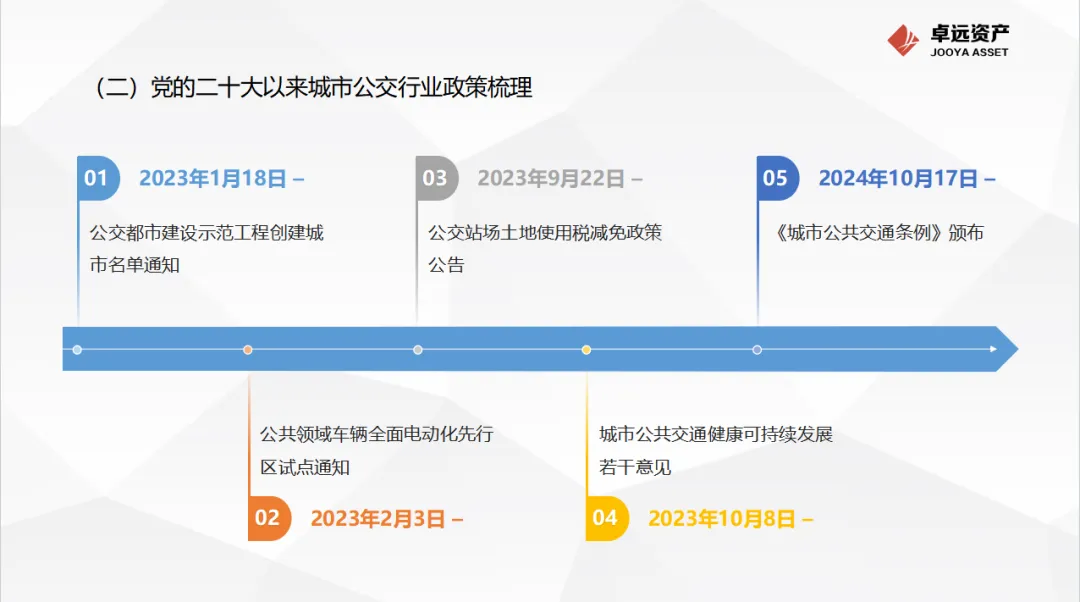Click the gray 03 number badge
This screenshot has height=602, width=1080.
[437, 178]
